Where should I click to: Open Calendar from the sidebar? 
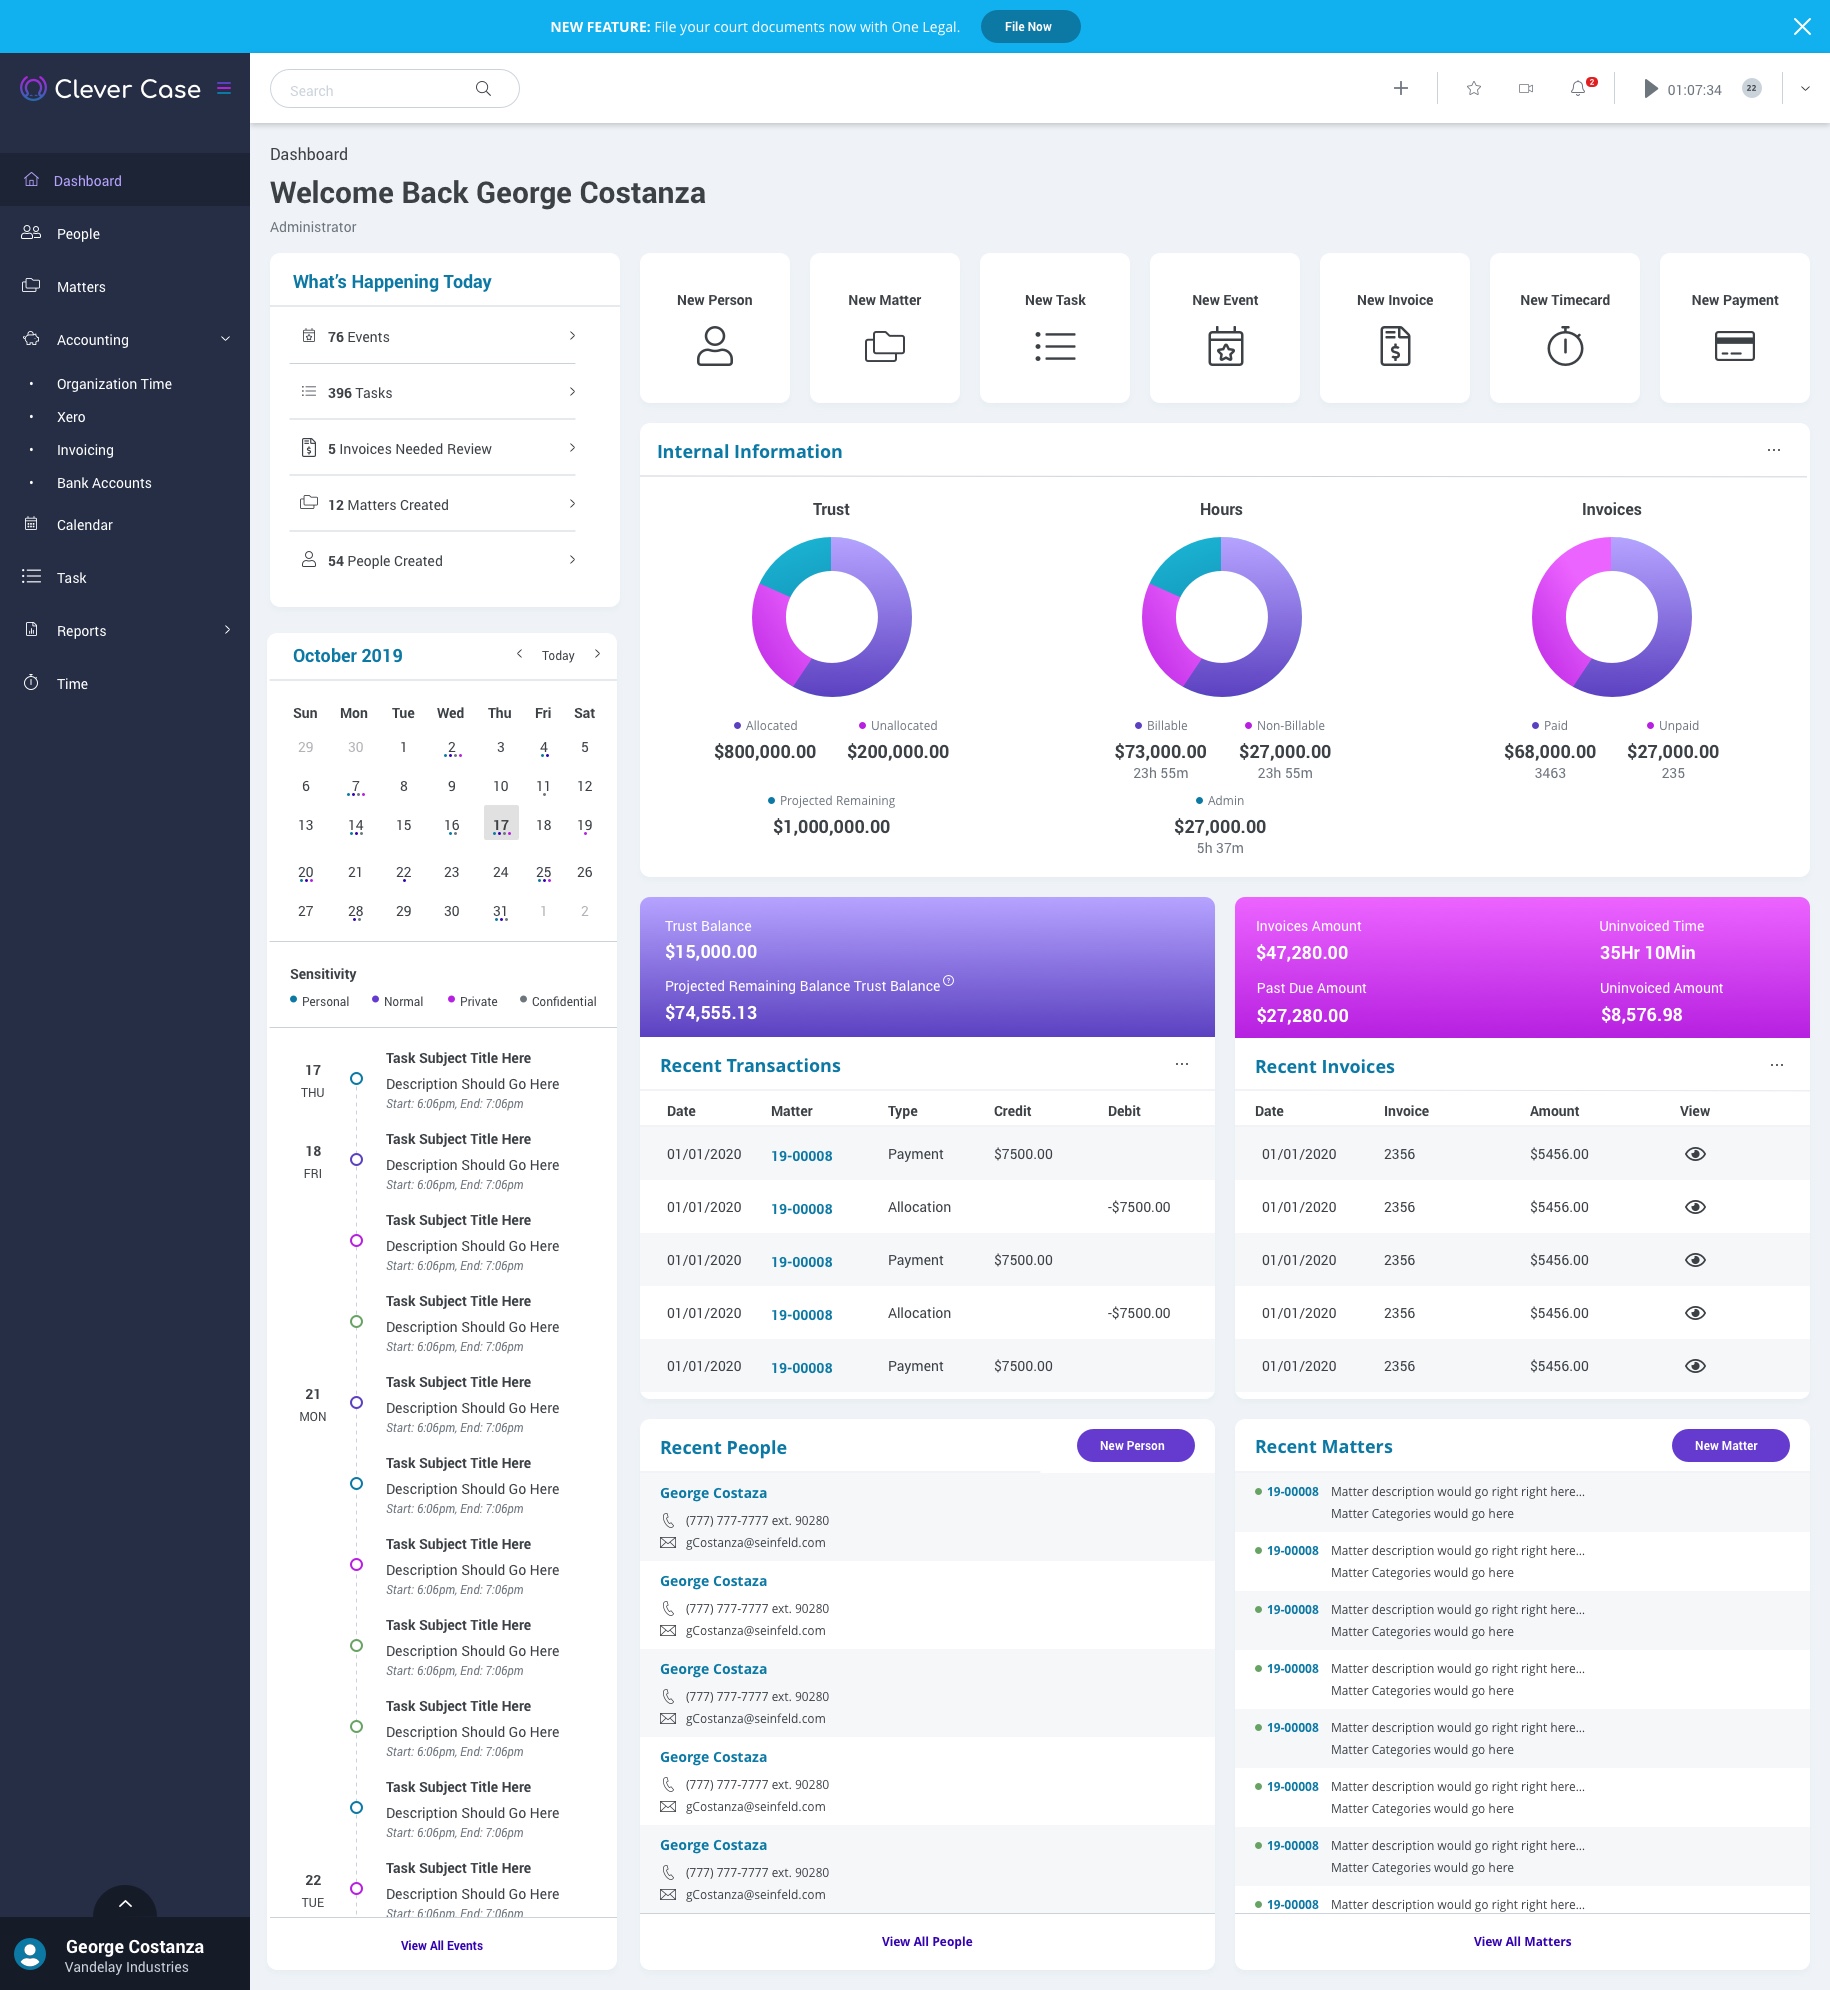click(84, 525)
